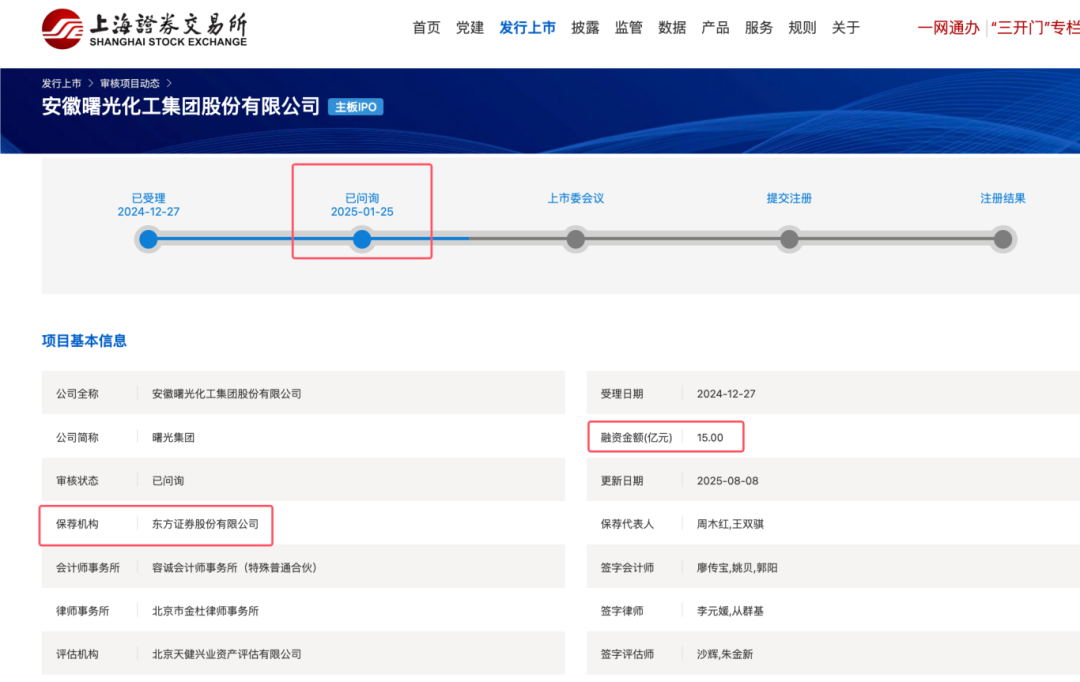Go to 审核项目动态 breadcrumb

[x=129, y=83]
